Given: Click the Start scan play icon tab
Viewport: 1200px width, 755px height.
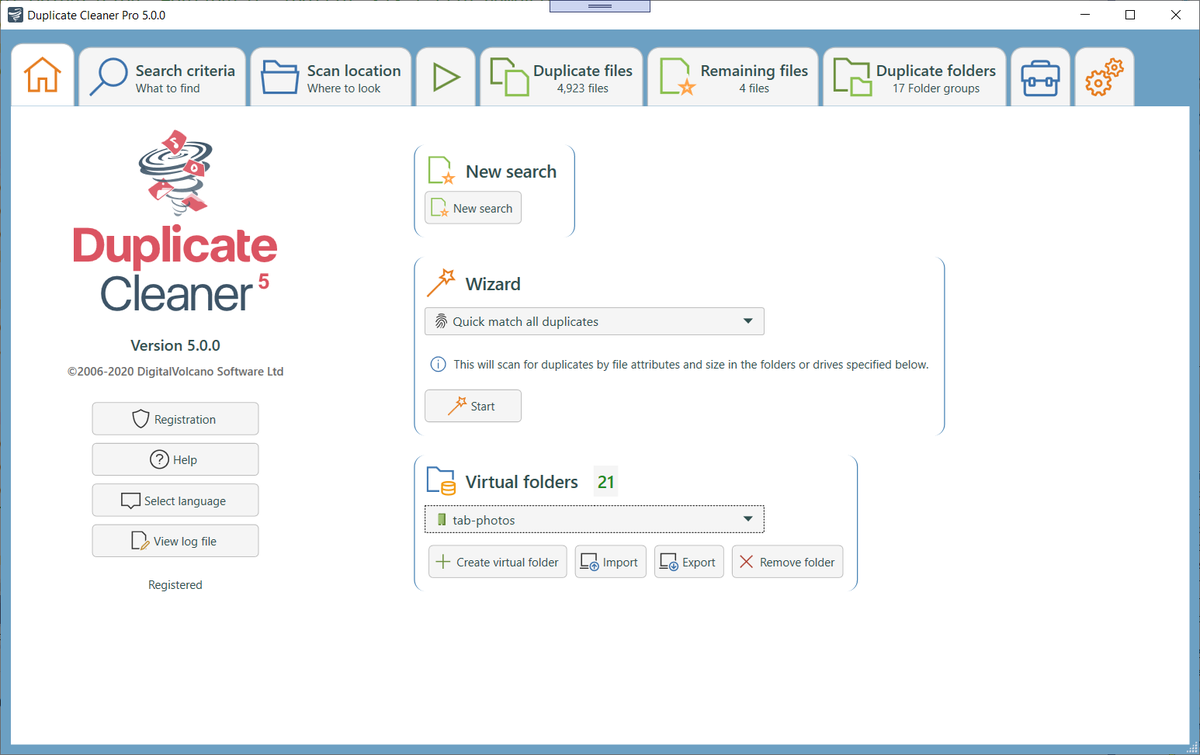Looking at the screenshot, I should click(x=446, y=77).
